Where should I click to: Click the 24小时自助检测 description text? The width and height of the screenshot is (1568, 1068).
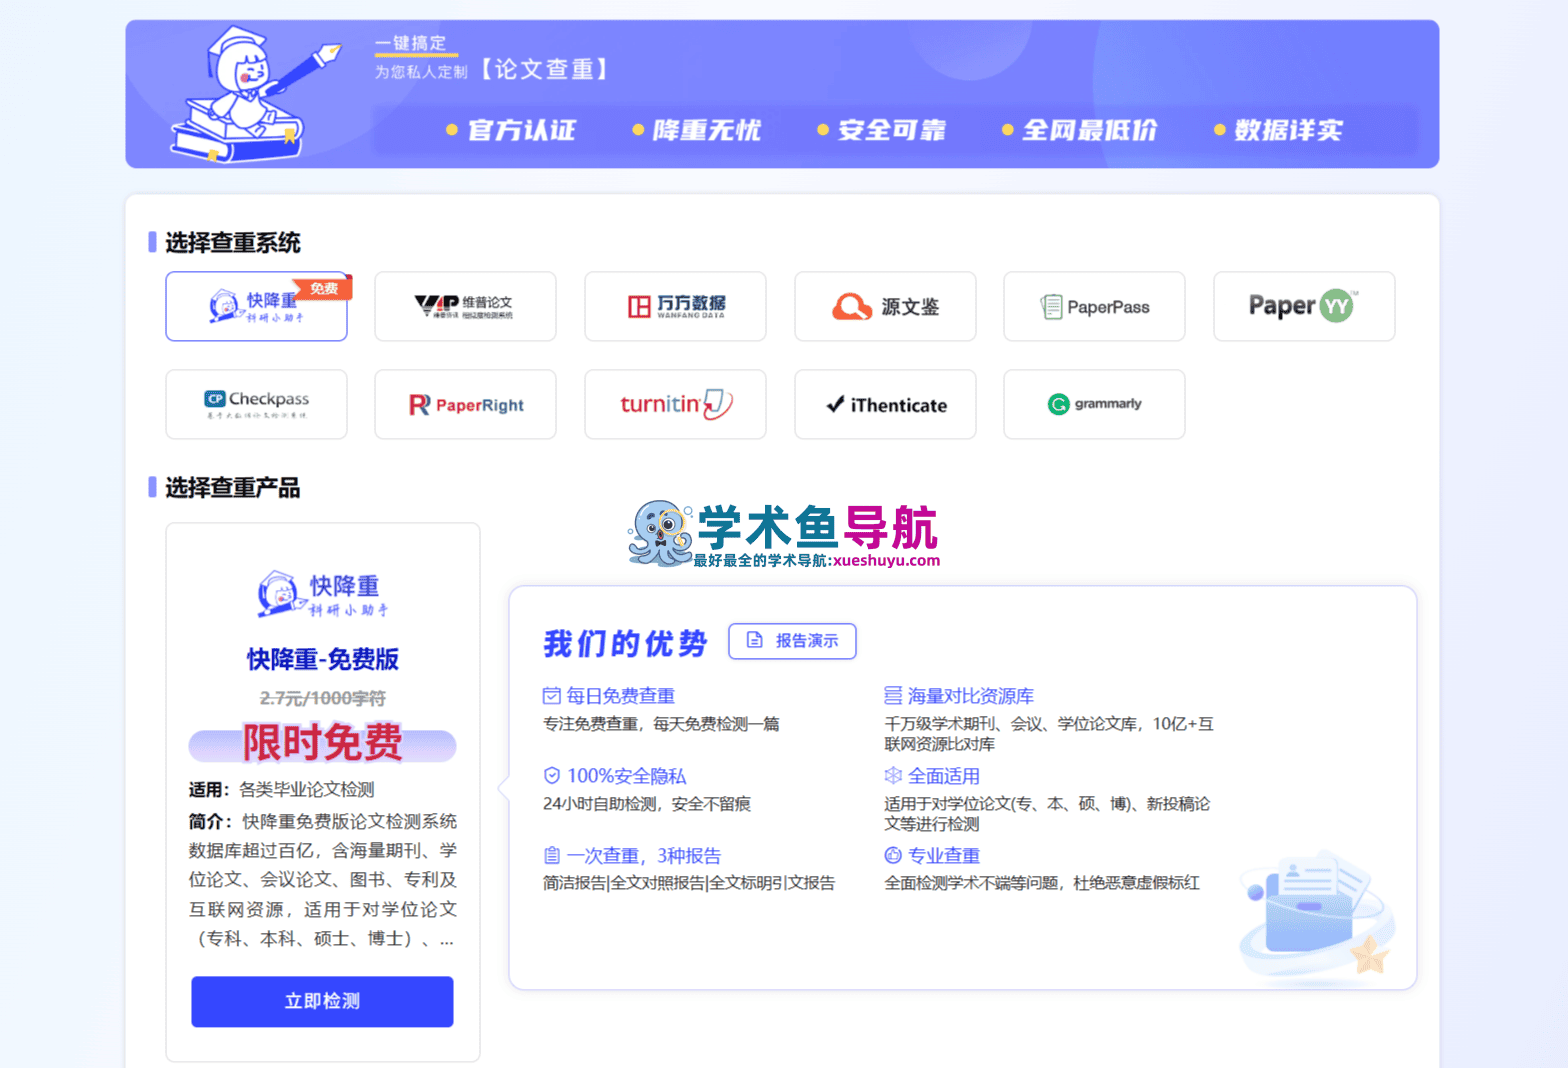click(647, 803)
